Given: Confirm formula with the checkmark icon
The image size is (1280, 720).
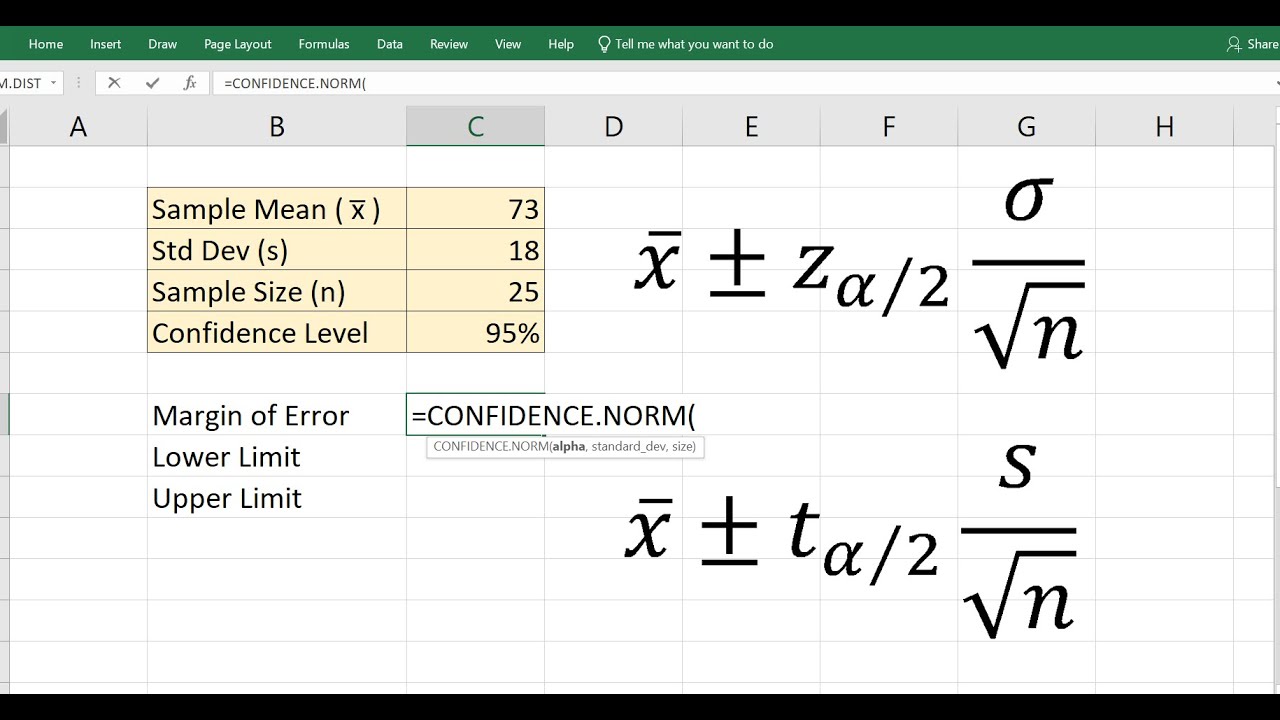Looking at the screenshot, I should (x=152, y=83).
